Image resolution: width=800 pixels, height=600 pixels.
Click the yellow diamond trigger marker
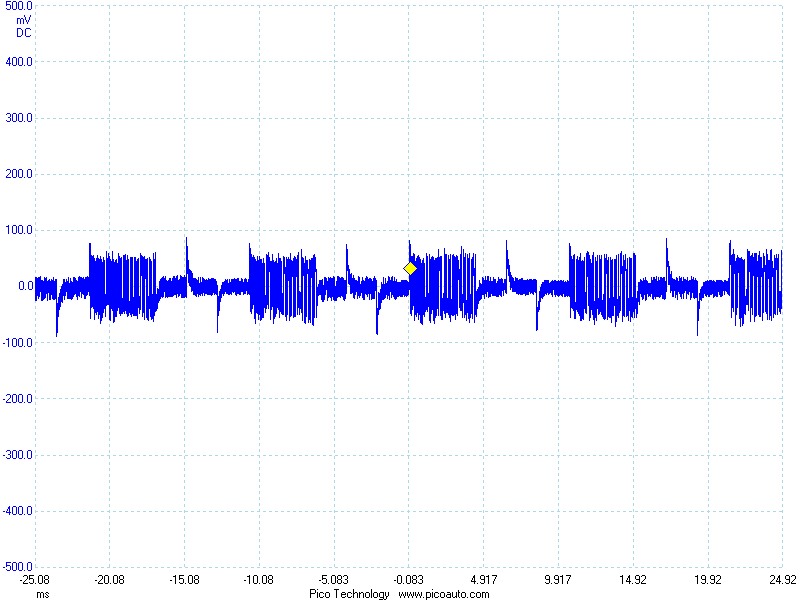(410, 268)
